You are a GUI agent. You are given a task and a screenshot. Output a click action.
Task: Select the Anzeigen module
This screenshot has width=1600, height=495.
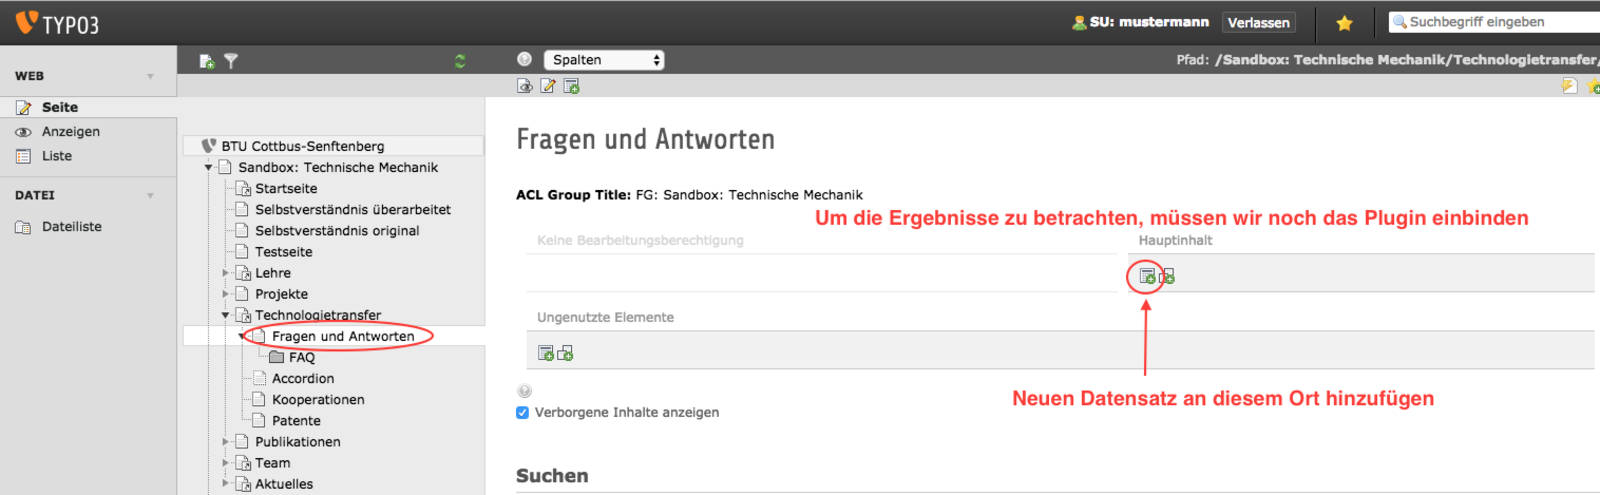[x=70, y=132]
